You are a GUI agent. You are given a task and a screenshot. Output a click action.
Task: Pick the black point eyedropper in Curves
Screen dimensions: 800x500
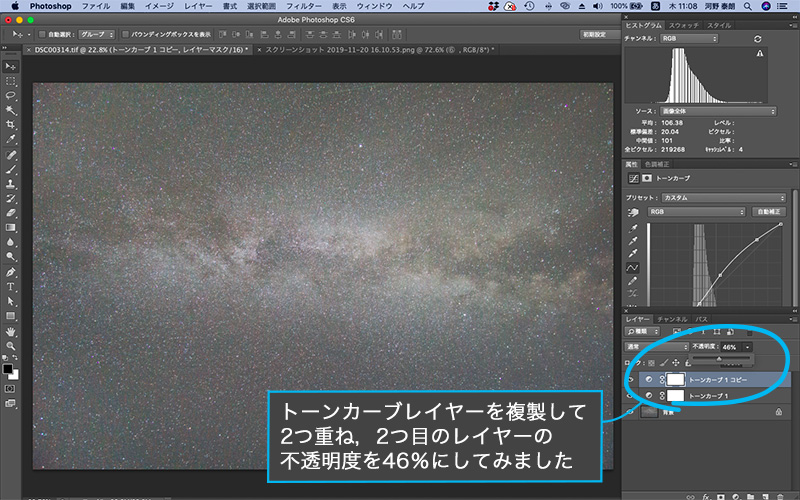pyautogui.click(x=633, y=228)
